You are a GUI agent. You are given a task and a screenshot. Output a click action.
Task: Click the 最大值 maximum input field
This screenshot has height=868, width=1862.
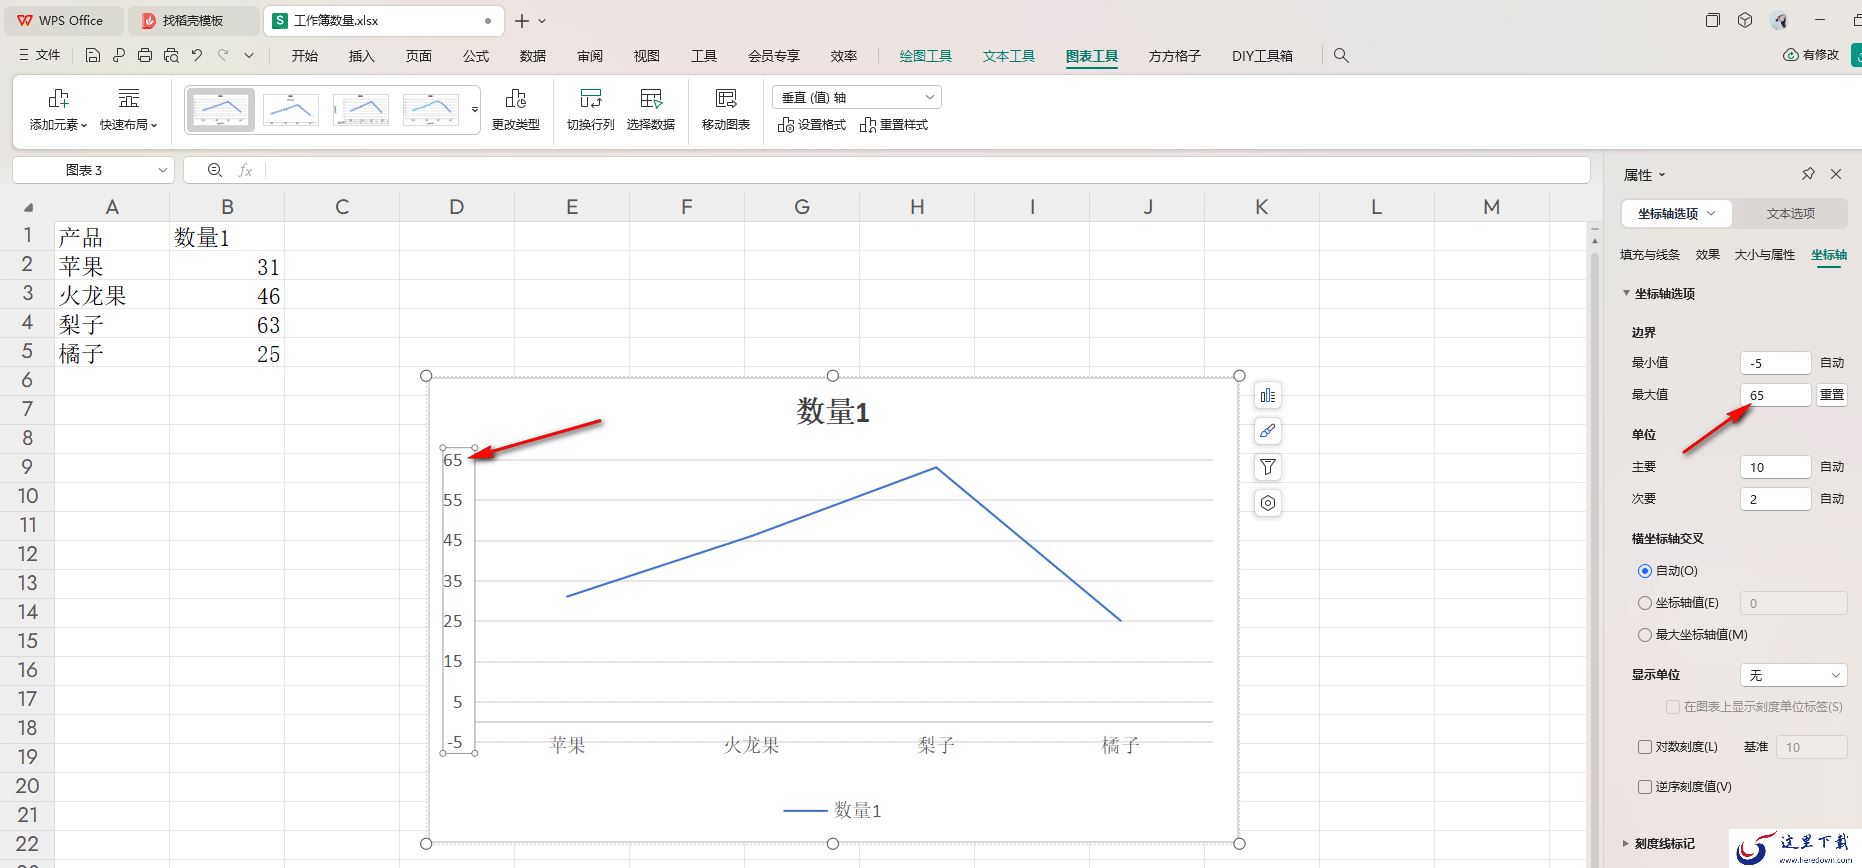[x=1775, y=395]
